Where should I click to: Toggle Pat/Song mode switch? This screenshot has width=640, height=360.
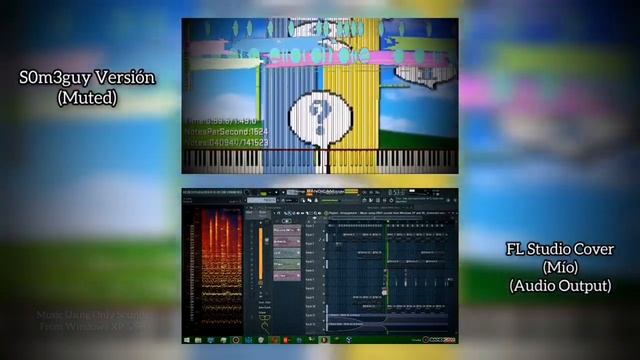264,193
